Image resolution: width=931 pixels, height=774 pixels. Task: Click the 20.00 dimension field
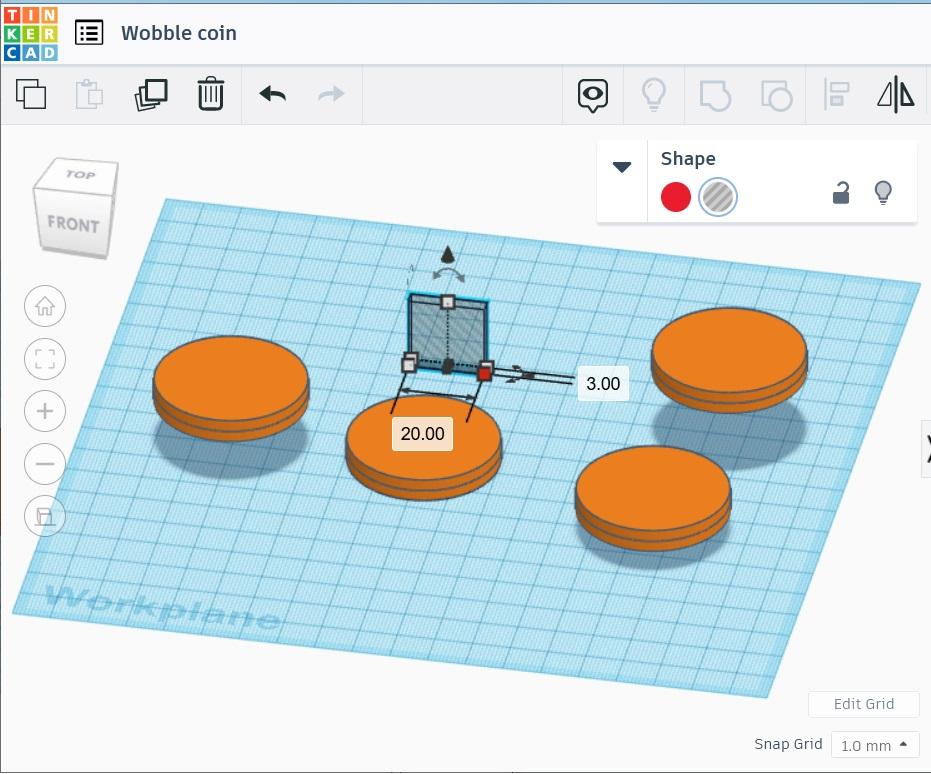pyautogui.click(x=422, y=433)
